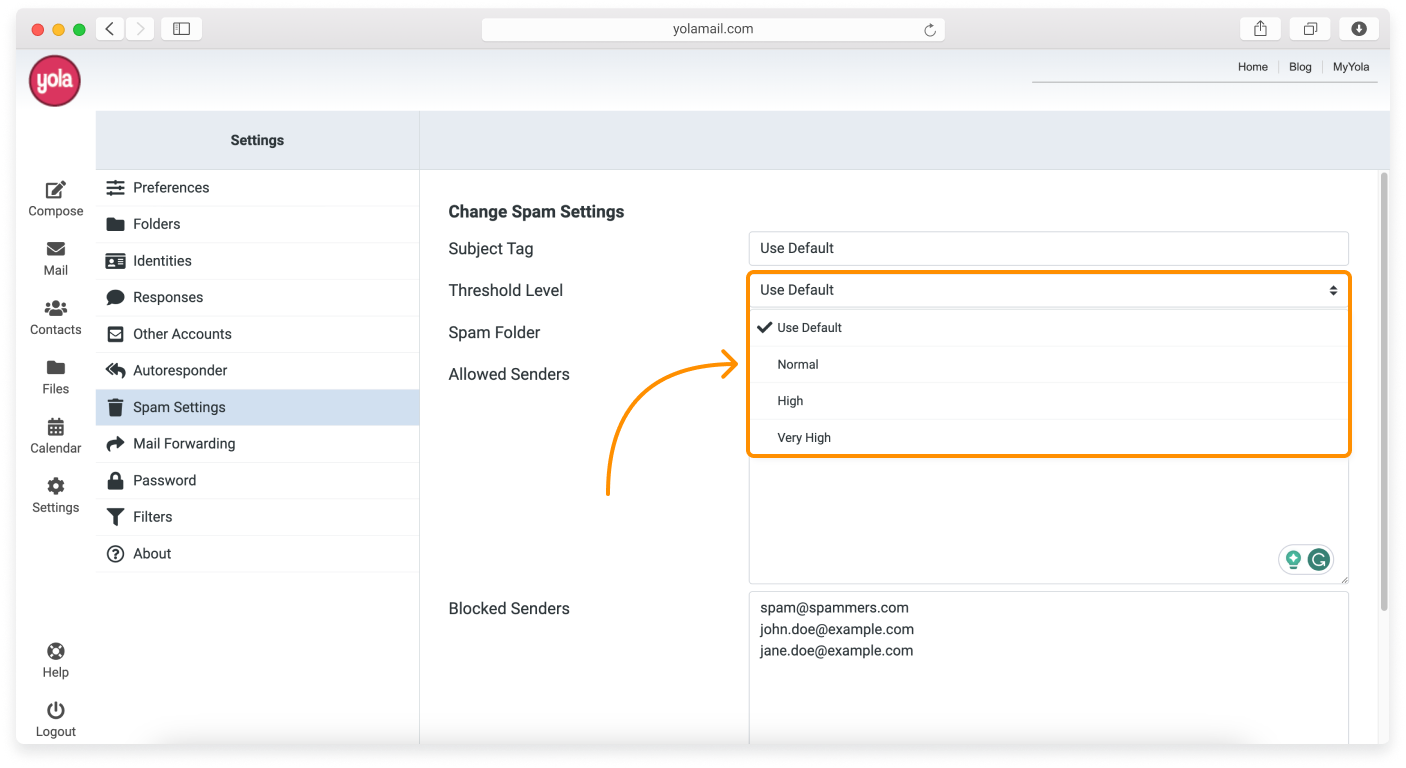Click in the Blocked Senders text area
Image resolution: width=1406 pixels, height=768 pixels.
1048,690
